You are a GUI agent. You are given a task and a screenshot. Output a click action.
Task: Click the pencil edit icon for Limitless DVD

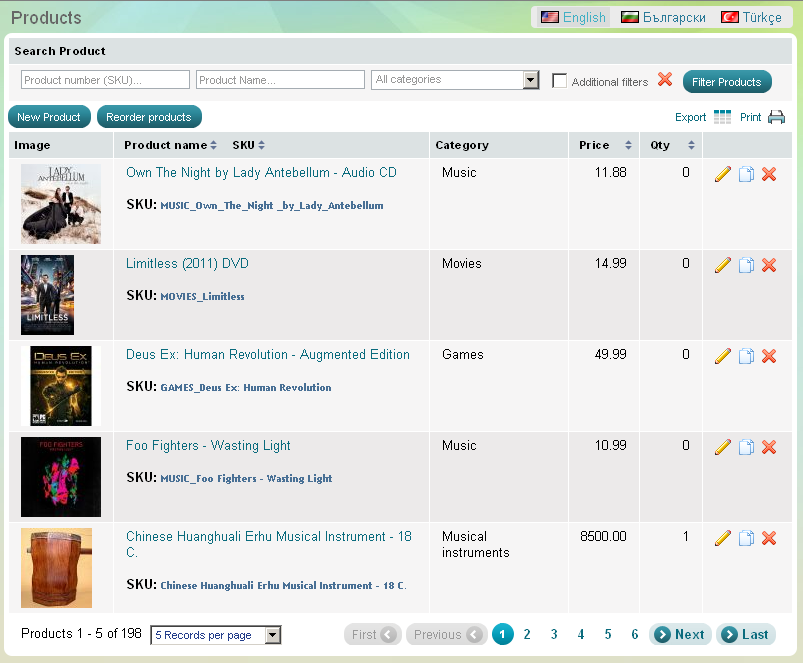(723, 265)
